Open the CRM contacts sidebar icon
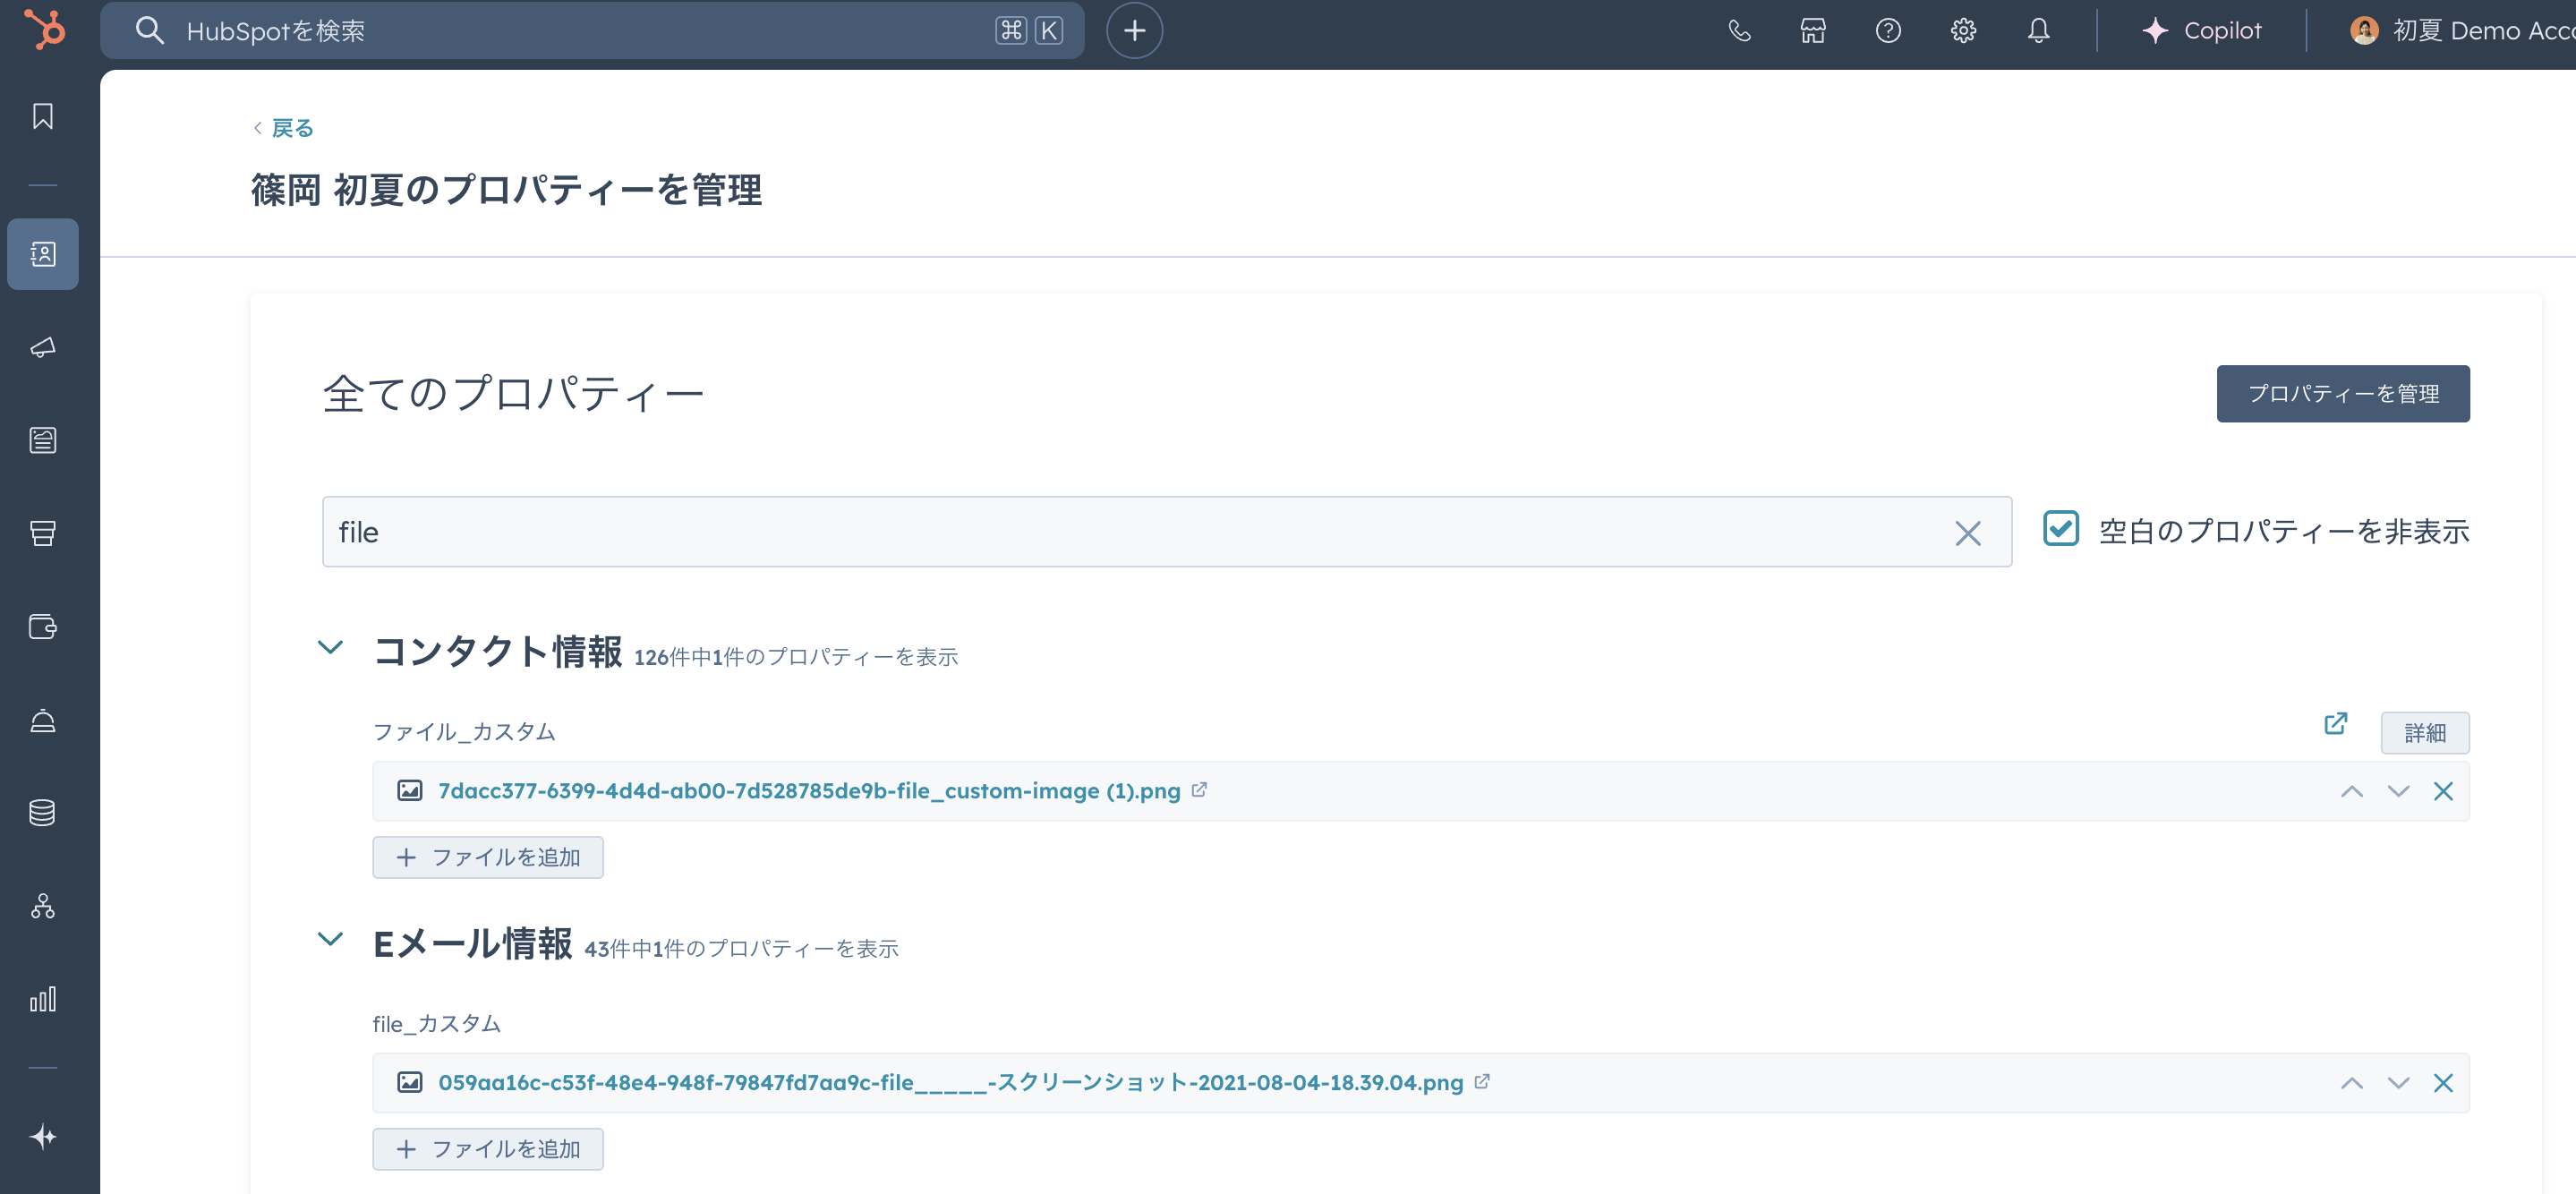Screen dimensions: 2576x1194 click(43, 254)
